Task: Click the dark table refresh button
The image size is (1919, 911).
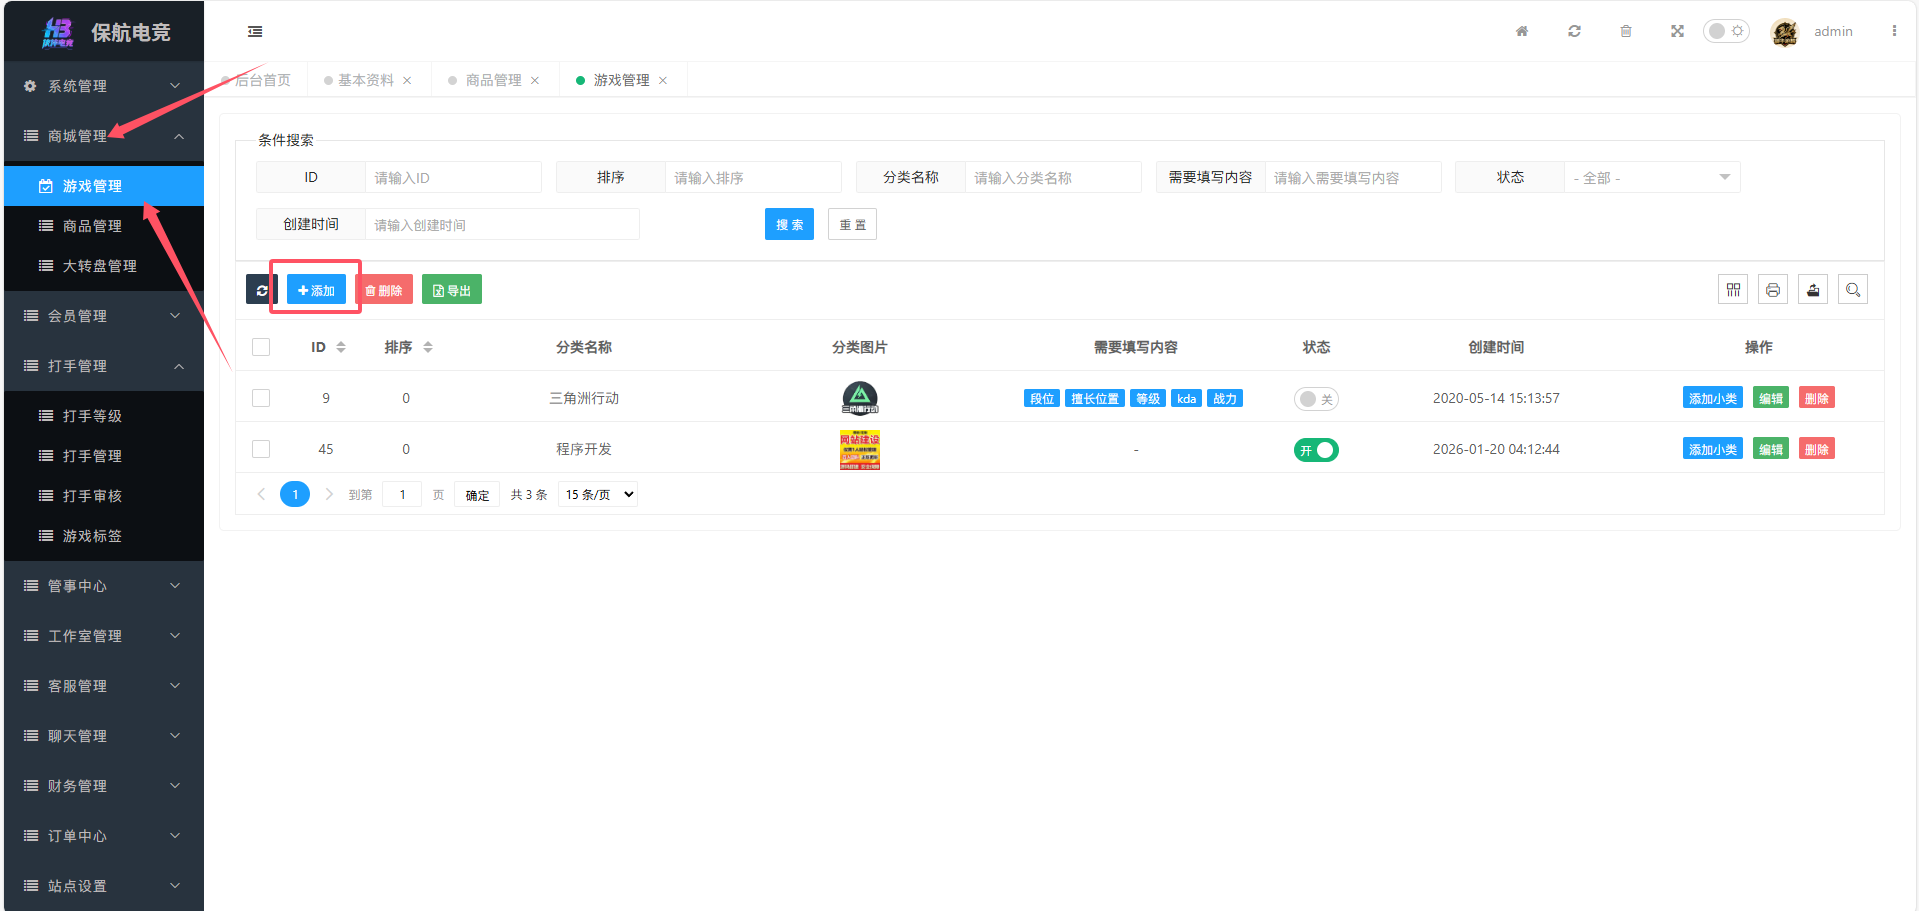Action: pos(261,290)
